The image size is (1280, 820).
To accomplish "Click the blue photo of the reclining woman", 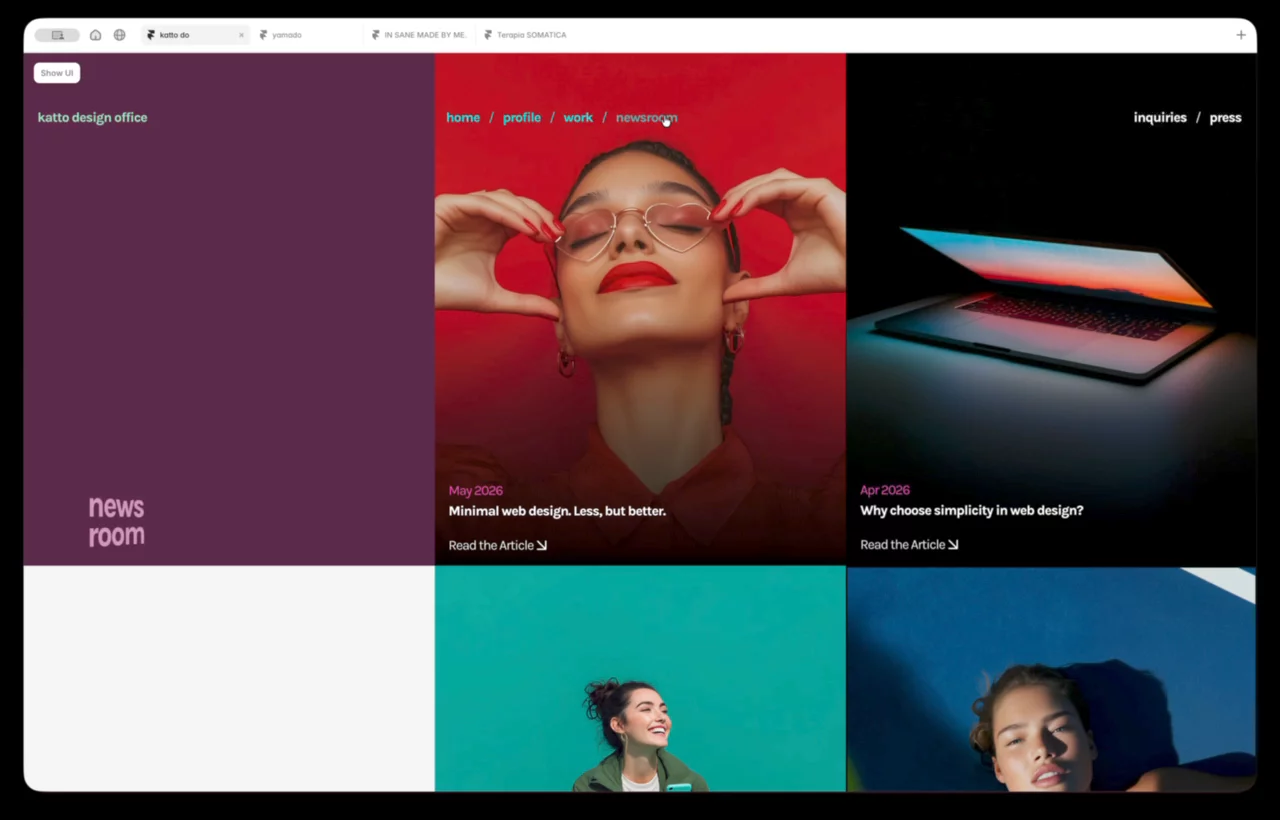I will tap(1051, 679).
